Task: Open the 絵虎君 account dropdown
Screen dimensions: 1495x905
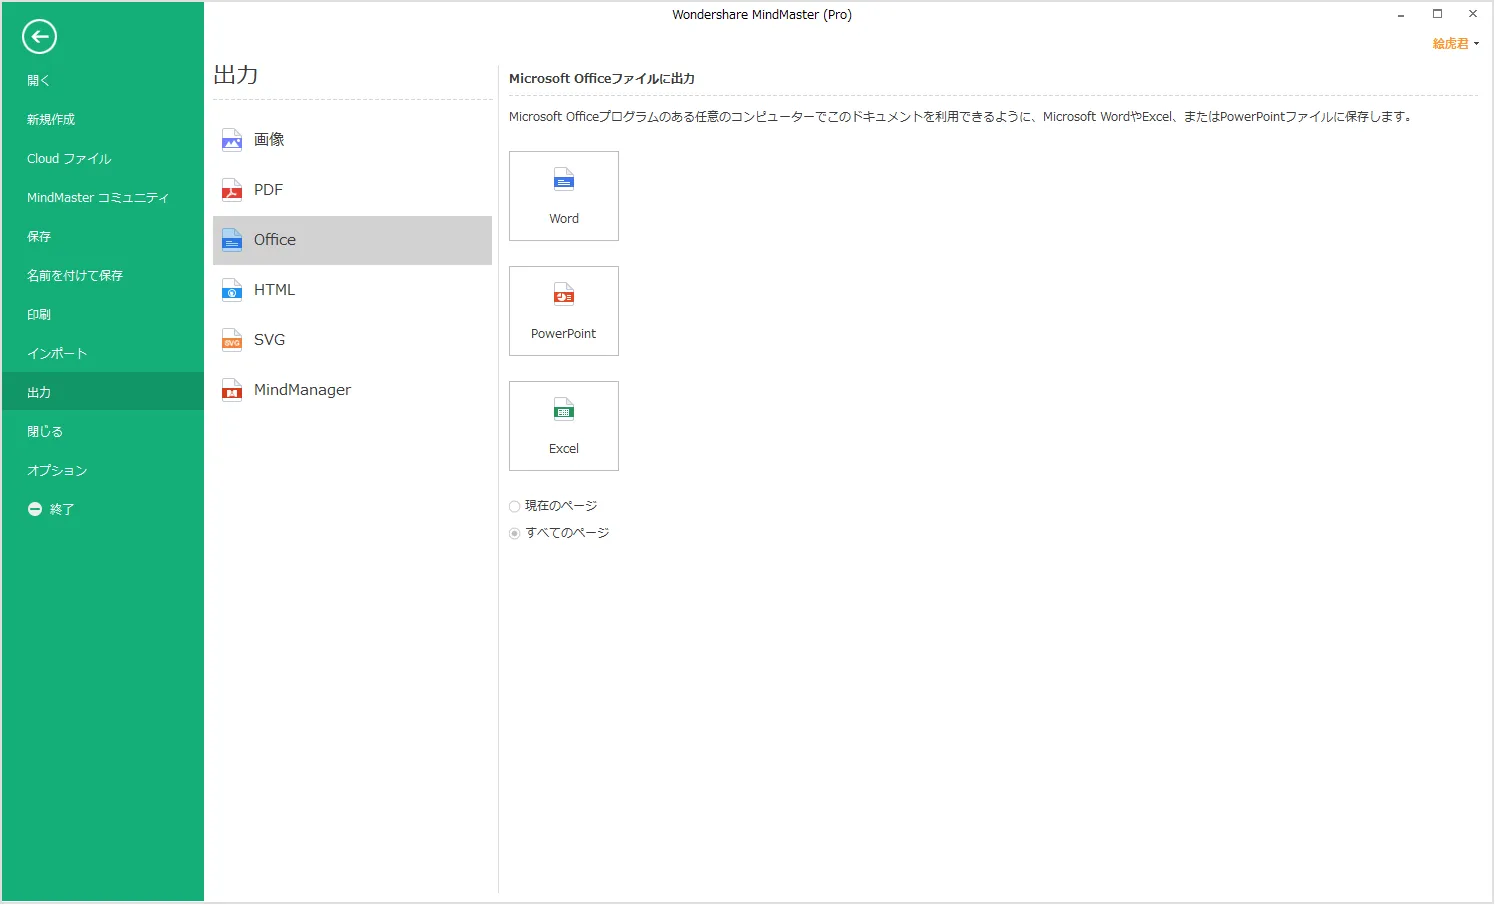Action: tap(1455, 44)
